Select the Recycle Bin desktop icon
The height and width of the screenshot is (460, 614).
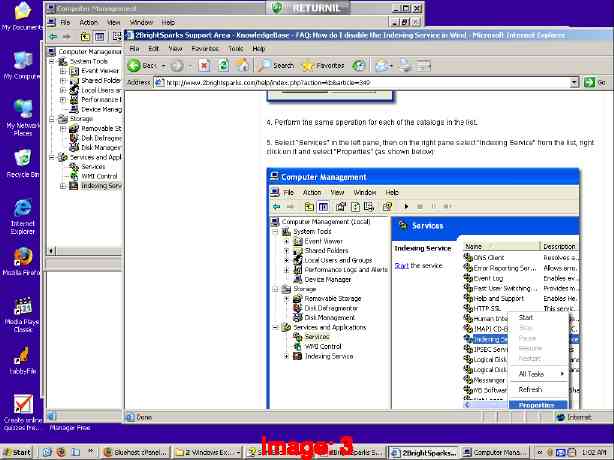[x=23, y=163]
